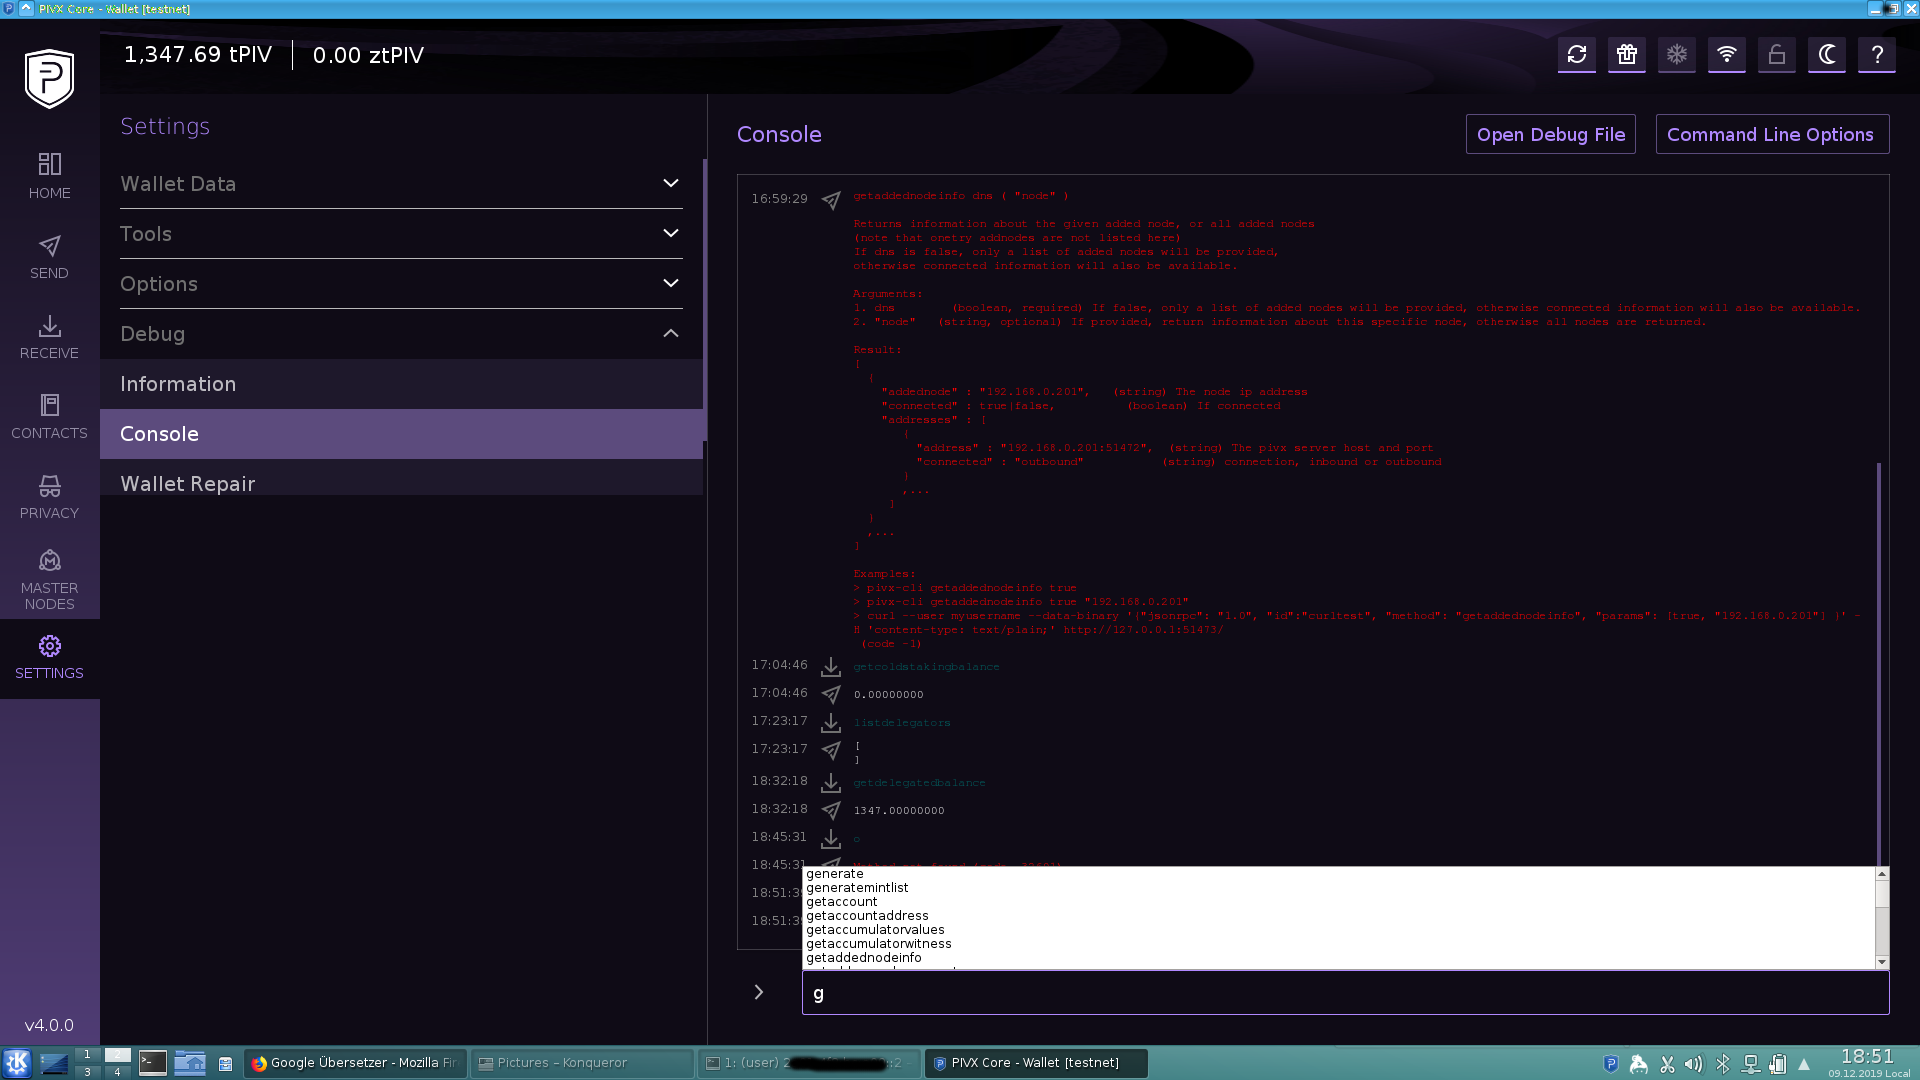Viewport: 1920px width, 1080px height.
Task: Click the cold staking snowflake icon
Action: [x=1677, y=55]
